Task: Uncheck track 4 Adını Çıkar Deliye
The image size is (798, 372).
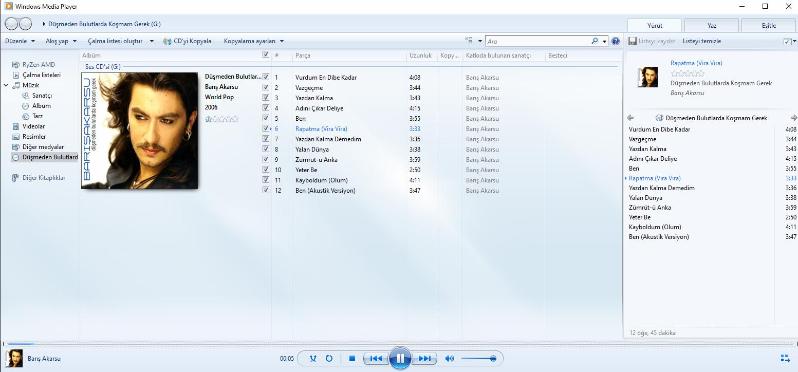Action: tap(265, 108)
